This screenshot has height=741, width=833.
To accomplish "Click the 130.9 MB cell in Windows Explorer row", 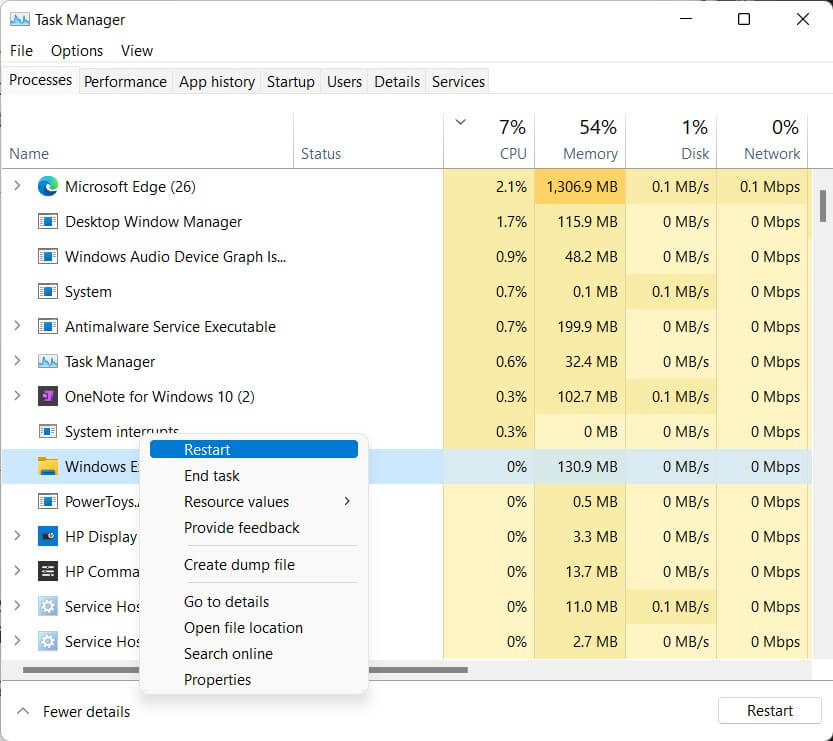I will click(x=580, y=466).
